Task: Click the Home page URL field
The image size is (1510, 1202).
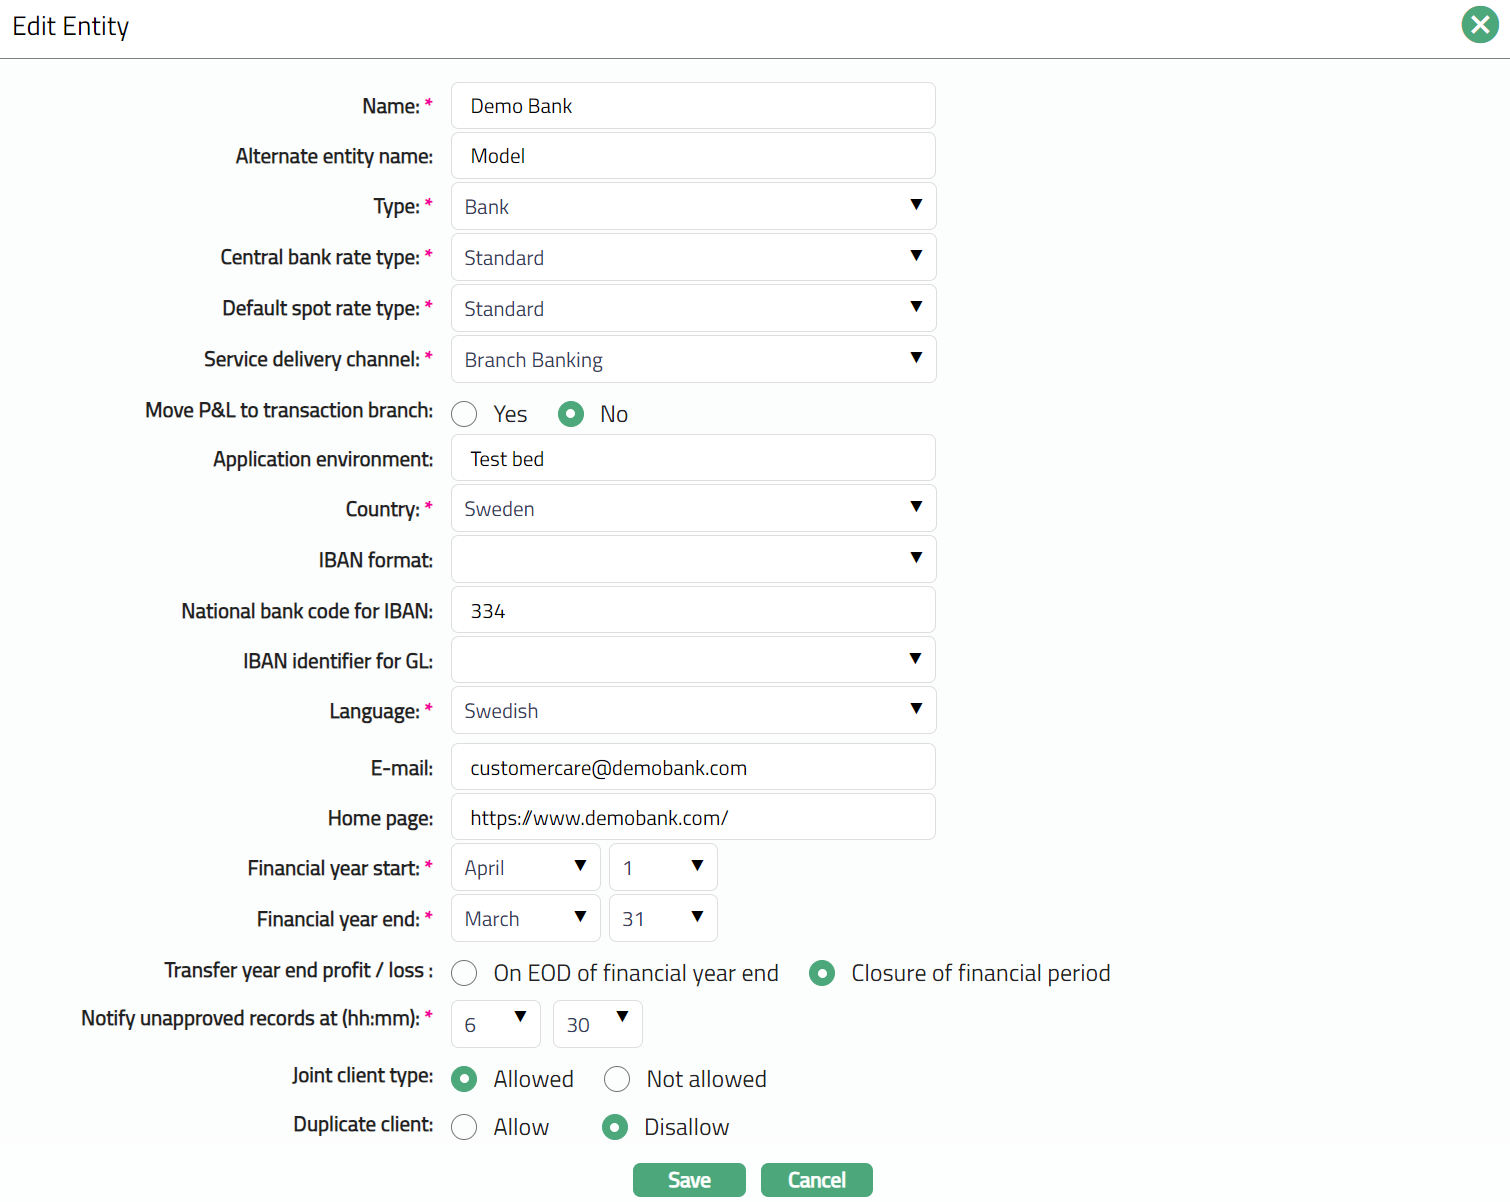Action: [x=693, y=818]
